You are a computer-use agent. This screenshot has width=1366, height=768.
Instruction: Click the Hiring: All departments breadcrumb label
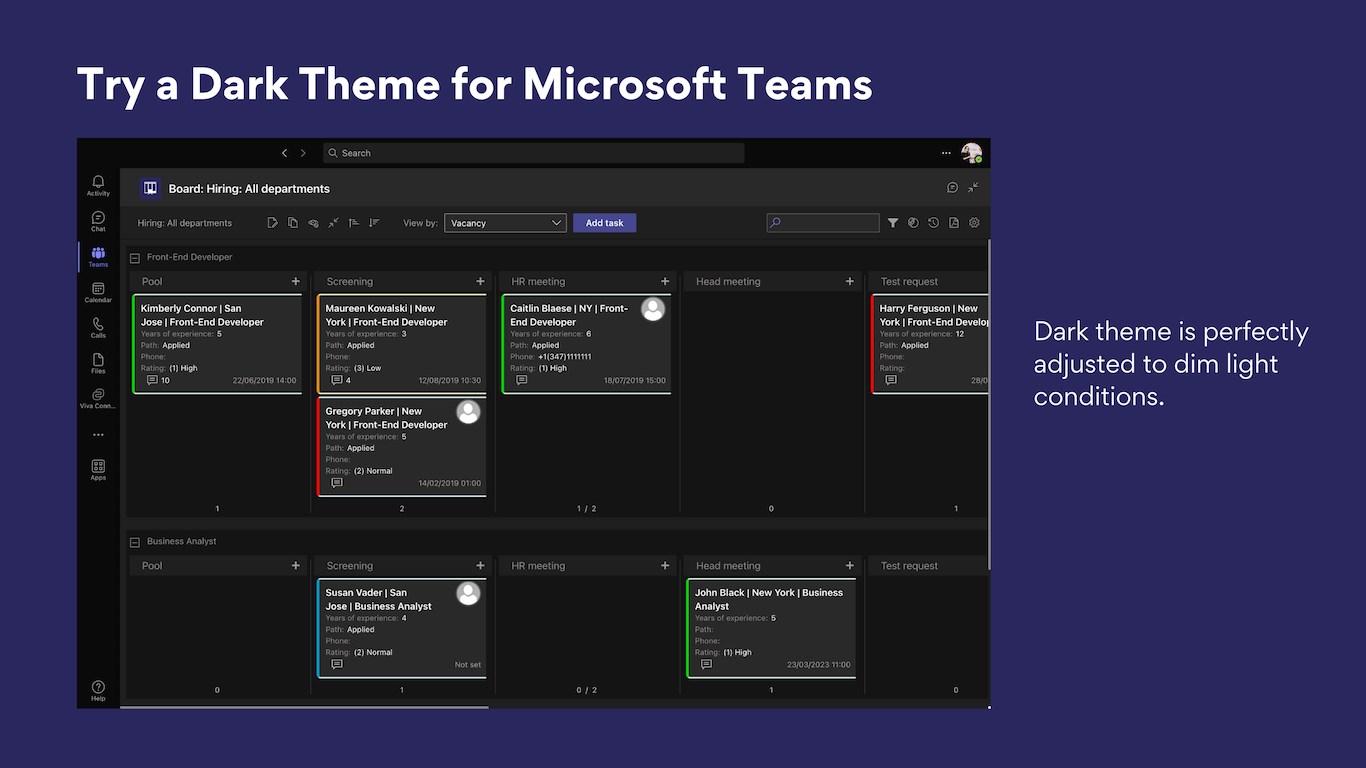(185, 223)
